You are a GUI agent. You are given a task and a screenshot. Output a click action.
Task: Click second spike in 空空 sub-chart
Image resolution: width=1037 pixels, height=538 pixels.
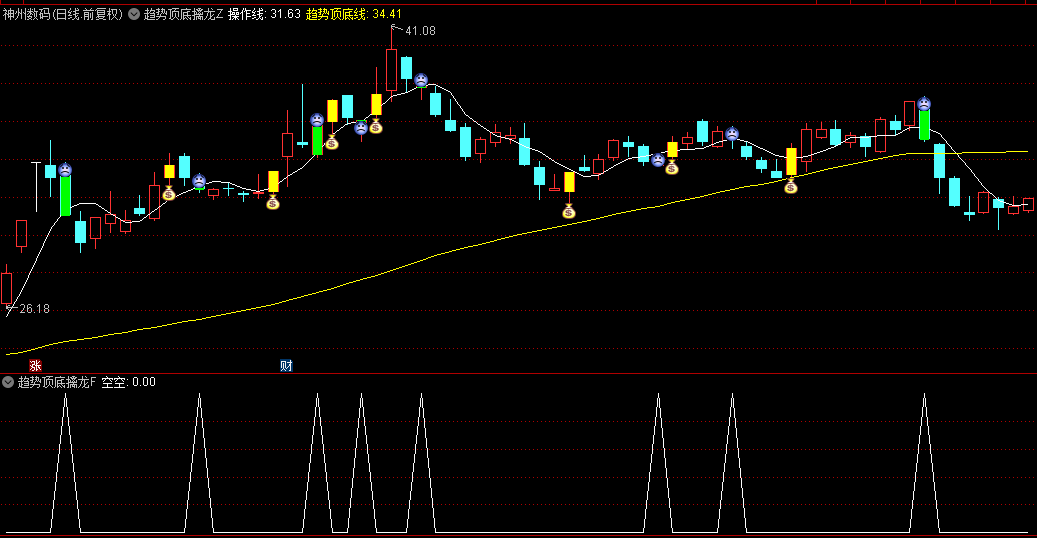[x=199, y=463]
